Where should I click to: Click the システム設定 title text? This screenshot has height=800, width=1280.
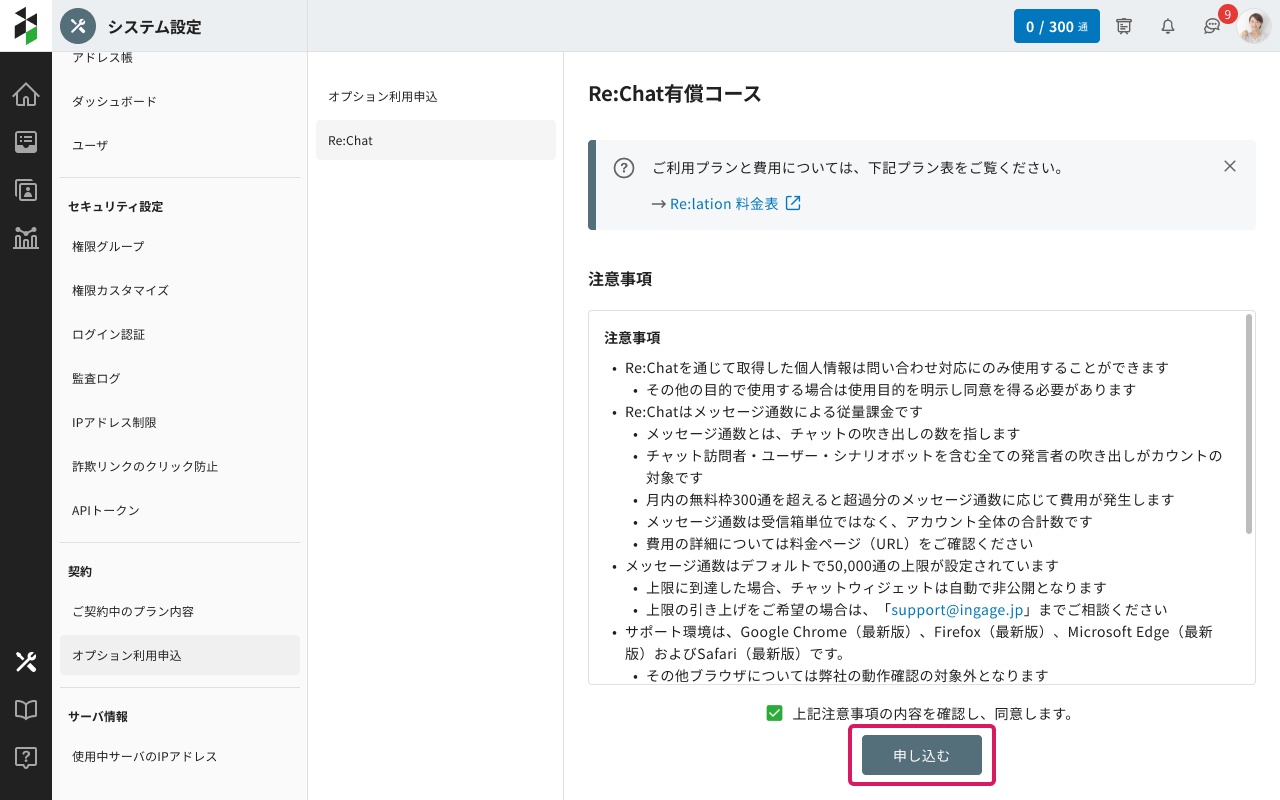pyautogui.click(x=154, y=27)
